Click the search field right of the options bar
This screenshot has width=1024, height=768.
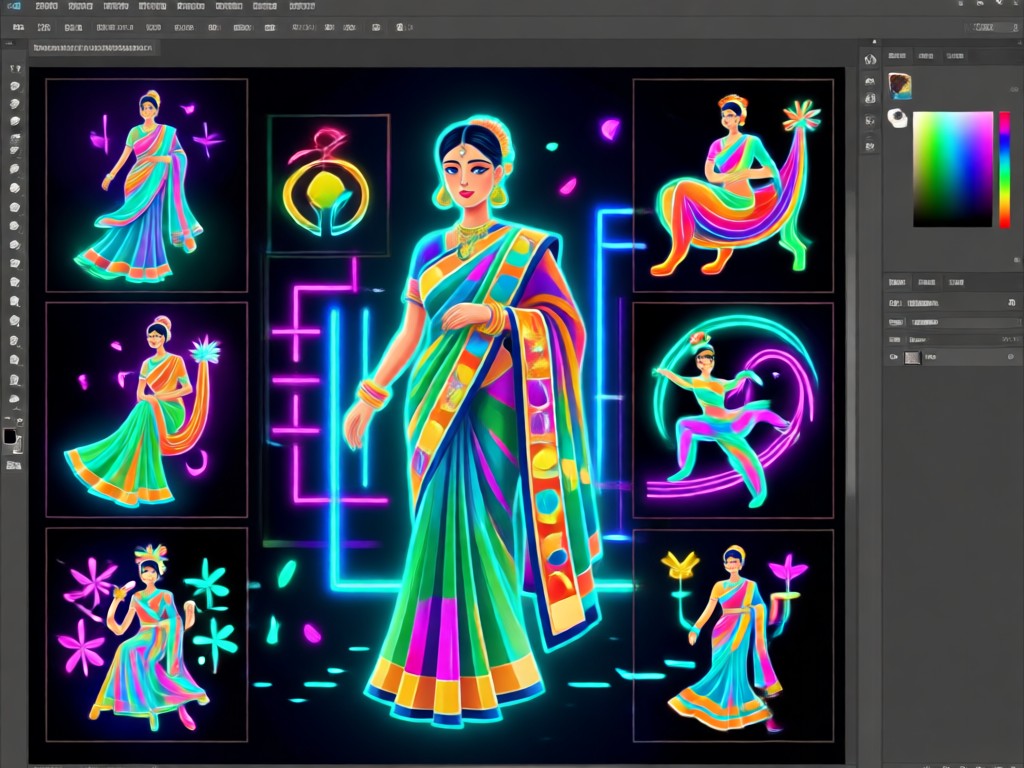pyautogui.click(x=991, y=27)
